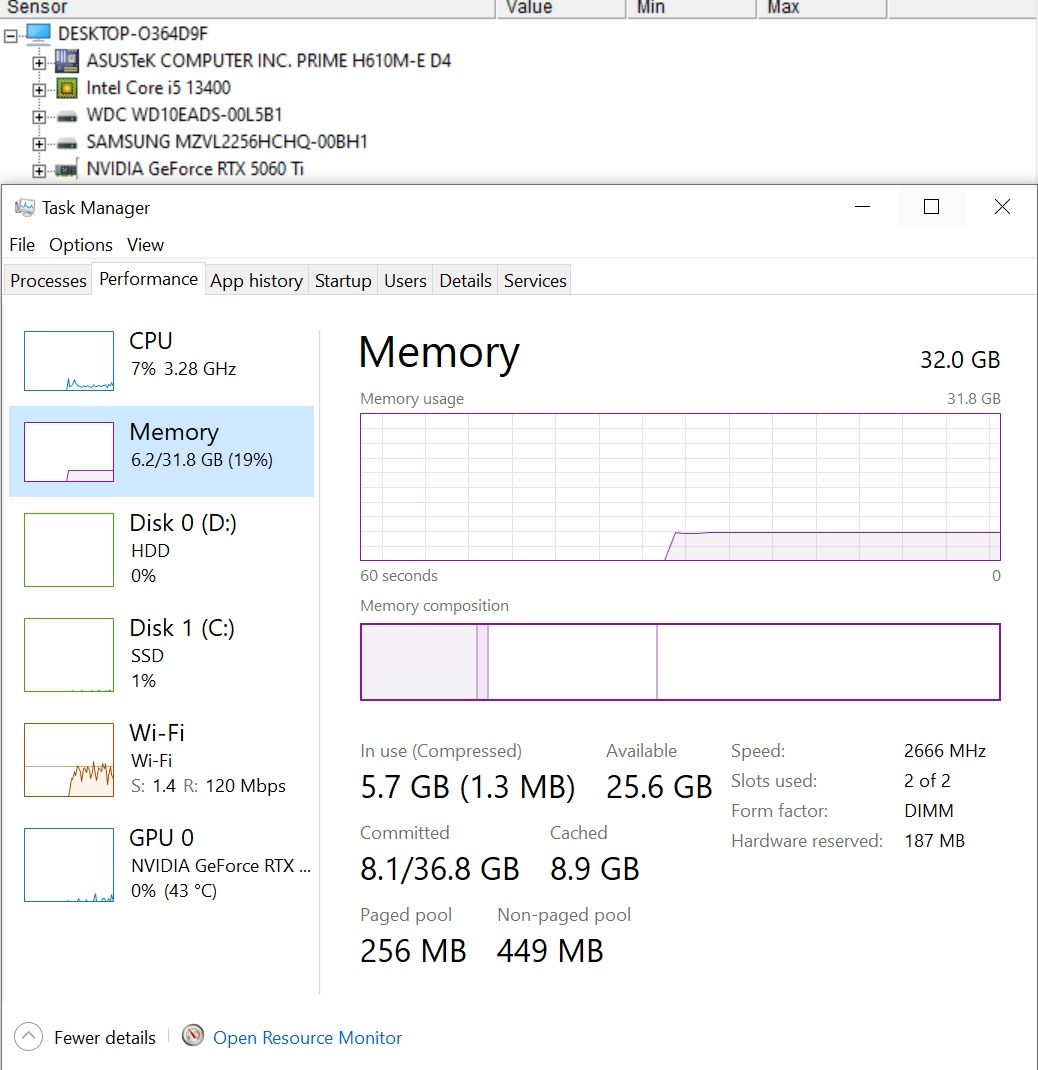Expand the NVIDIA GeForce RTX 5060 Ti node
Image resolution: width=1038 pixels, height=1070 pixels.
[x=40, y=171]
